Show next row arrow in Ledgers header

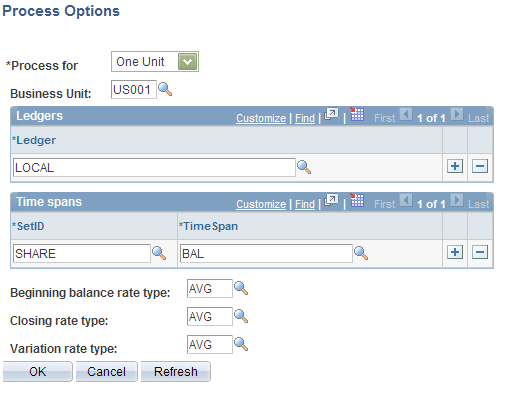[x=457, y=114]
